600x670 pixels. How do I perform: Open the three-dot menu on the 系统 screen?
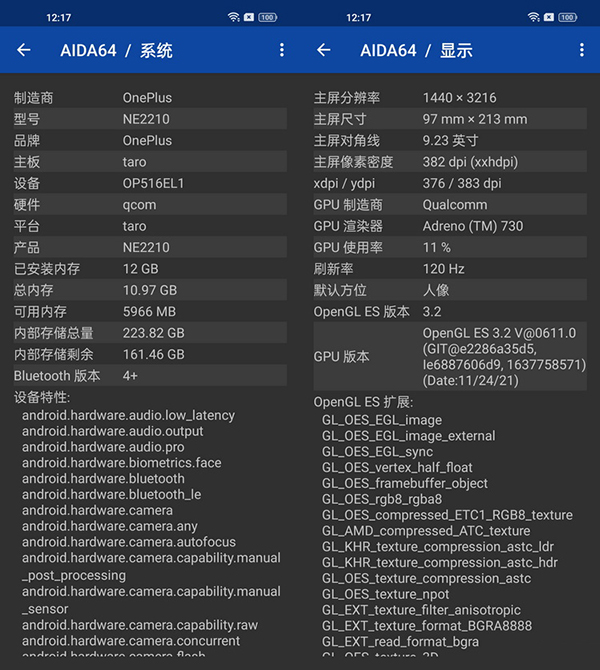pyautogui.click(x=282, y=50)
